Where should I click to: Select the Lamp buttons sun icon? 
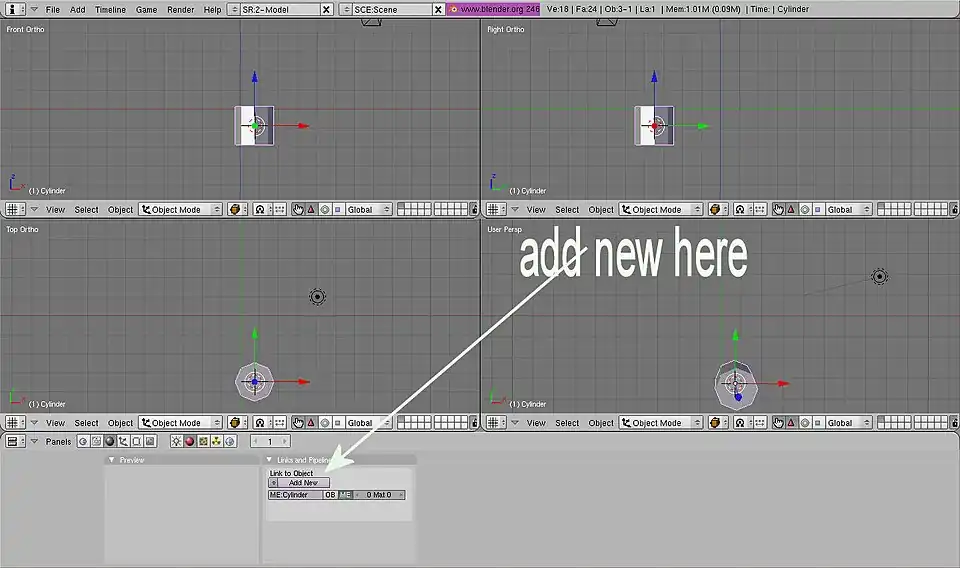(x=177, y=441)
